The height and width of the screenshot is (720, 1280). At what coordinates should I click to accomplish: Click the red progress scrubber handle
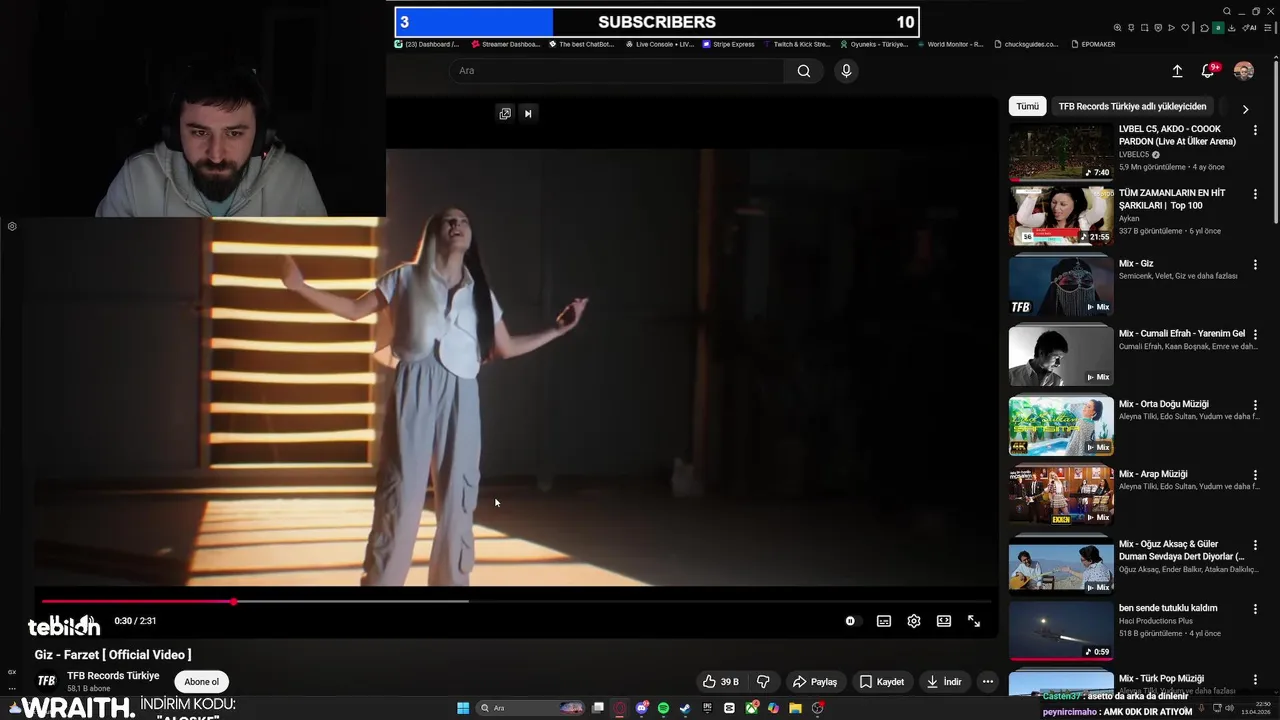tap(233, 602)
